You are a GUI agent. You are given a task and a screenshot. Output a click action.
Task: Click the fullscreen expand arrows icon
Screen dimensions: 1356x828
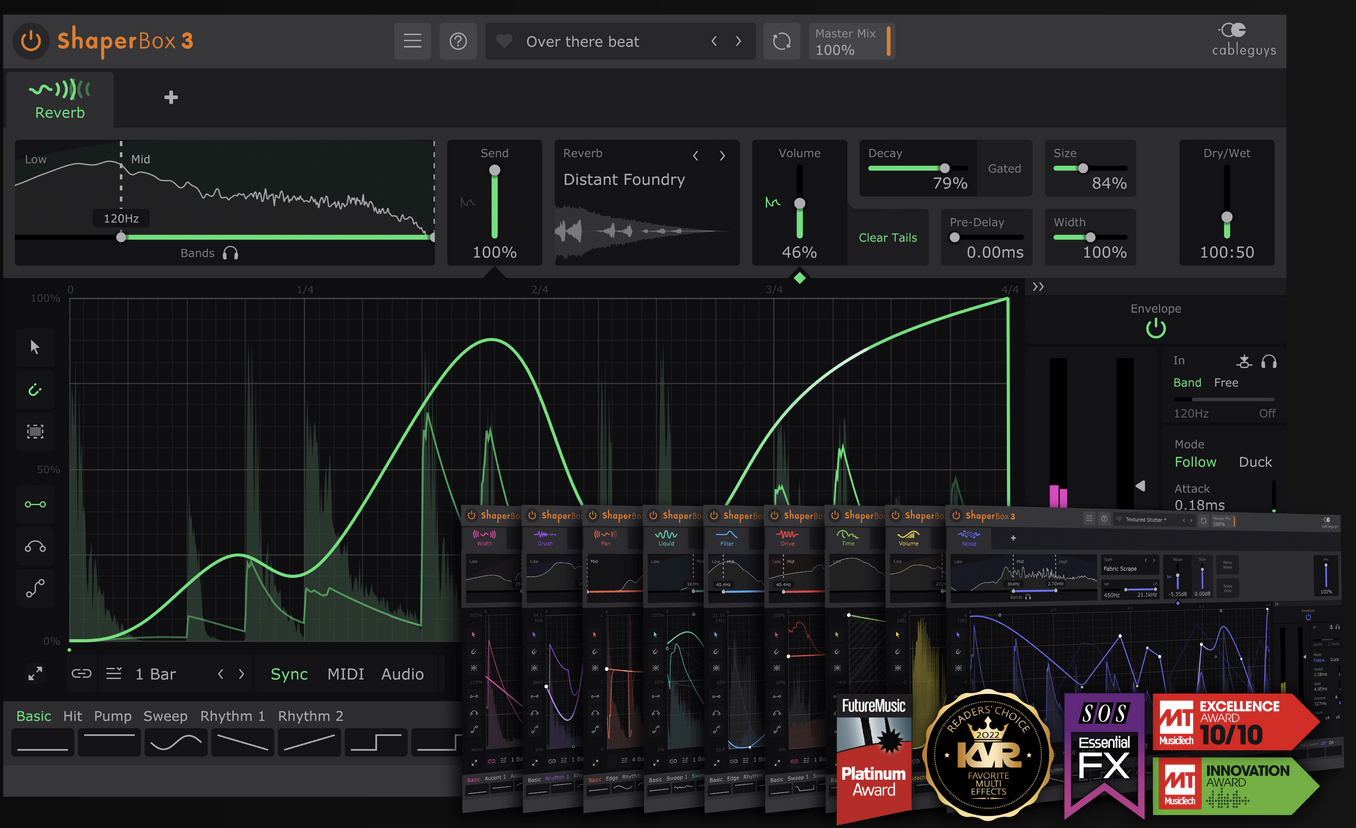pos(35,674)
